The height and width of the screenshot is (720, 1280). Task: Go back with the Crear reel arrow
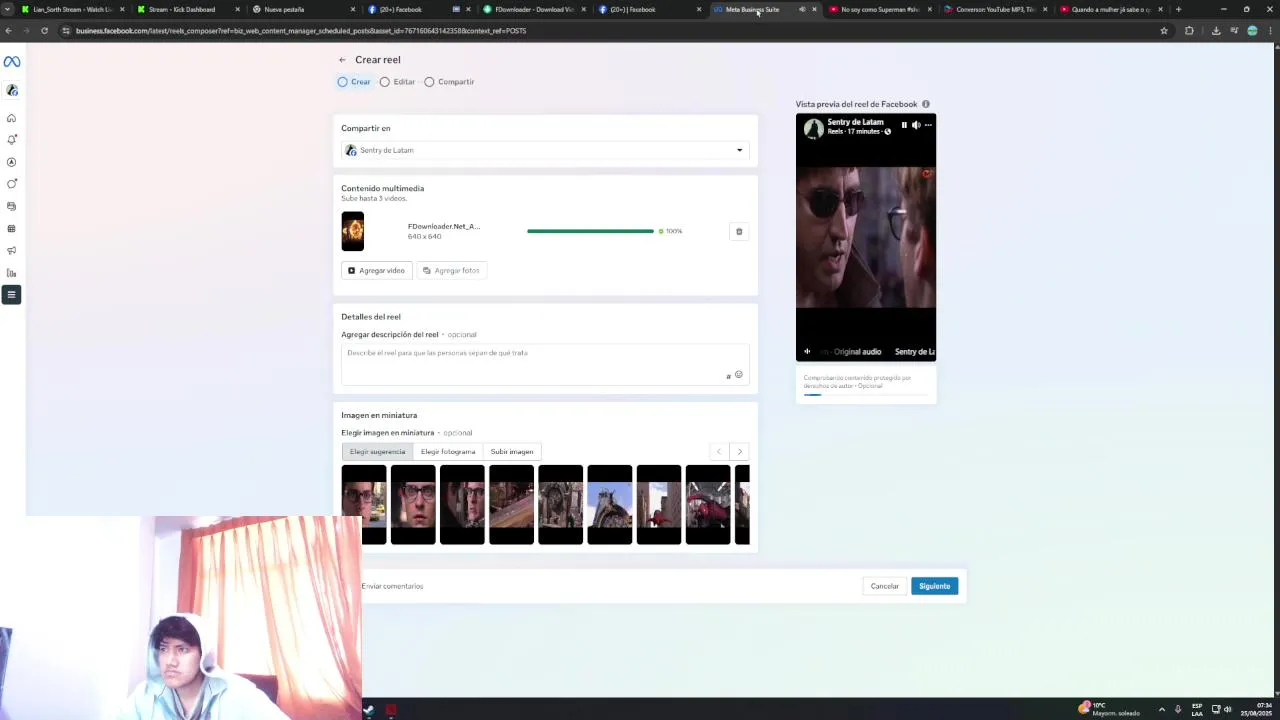(x=342, y=60)
